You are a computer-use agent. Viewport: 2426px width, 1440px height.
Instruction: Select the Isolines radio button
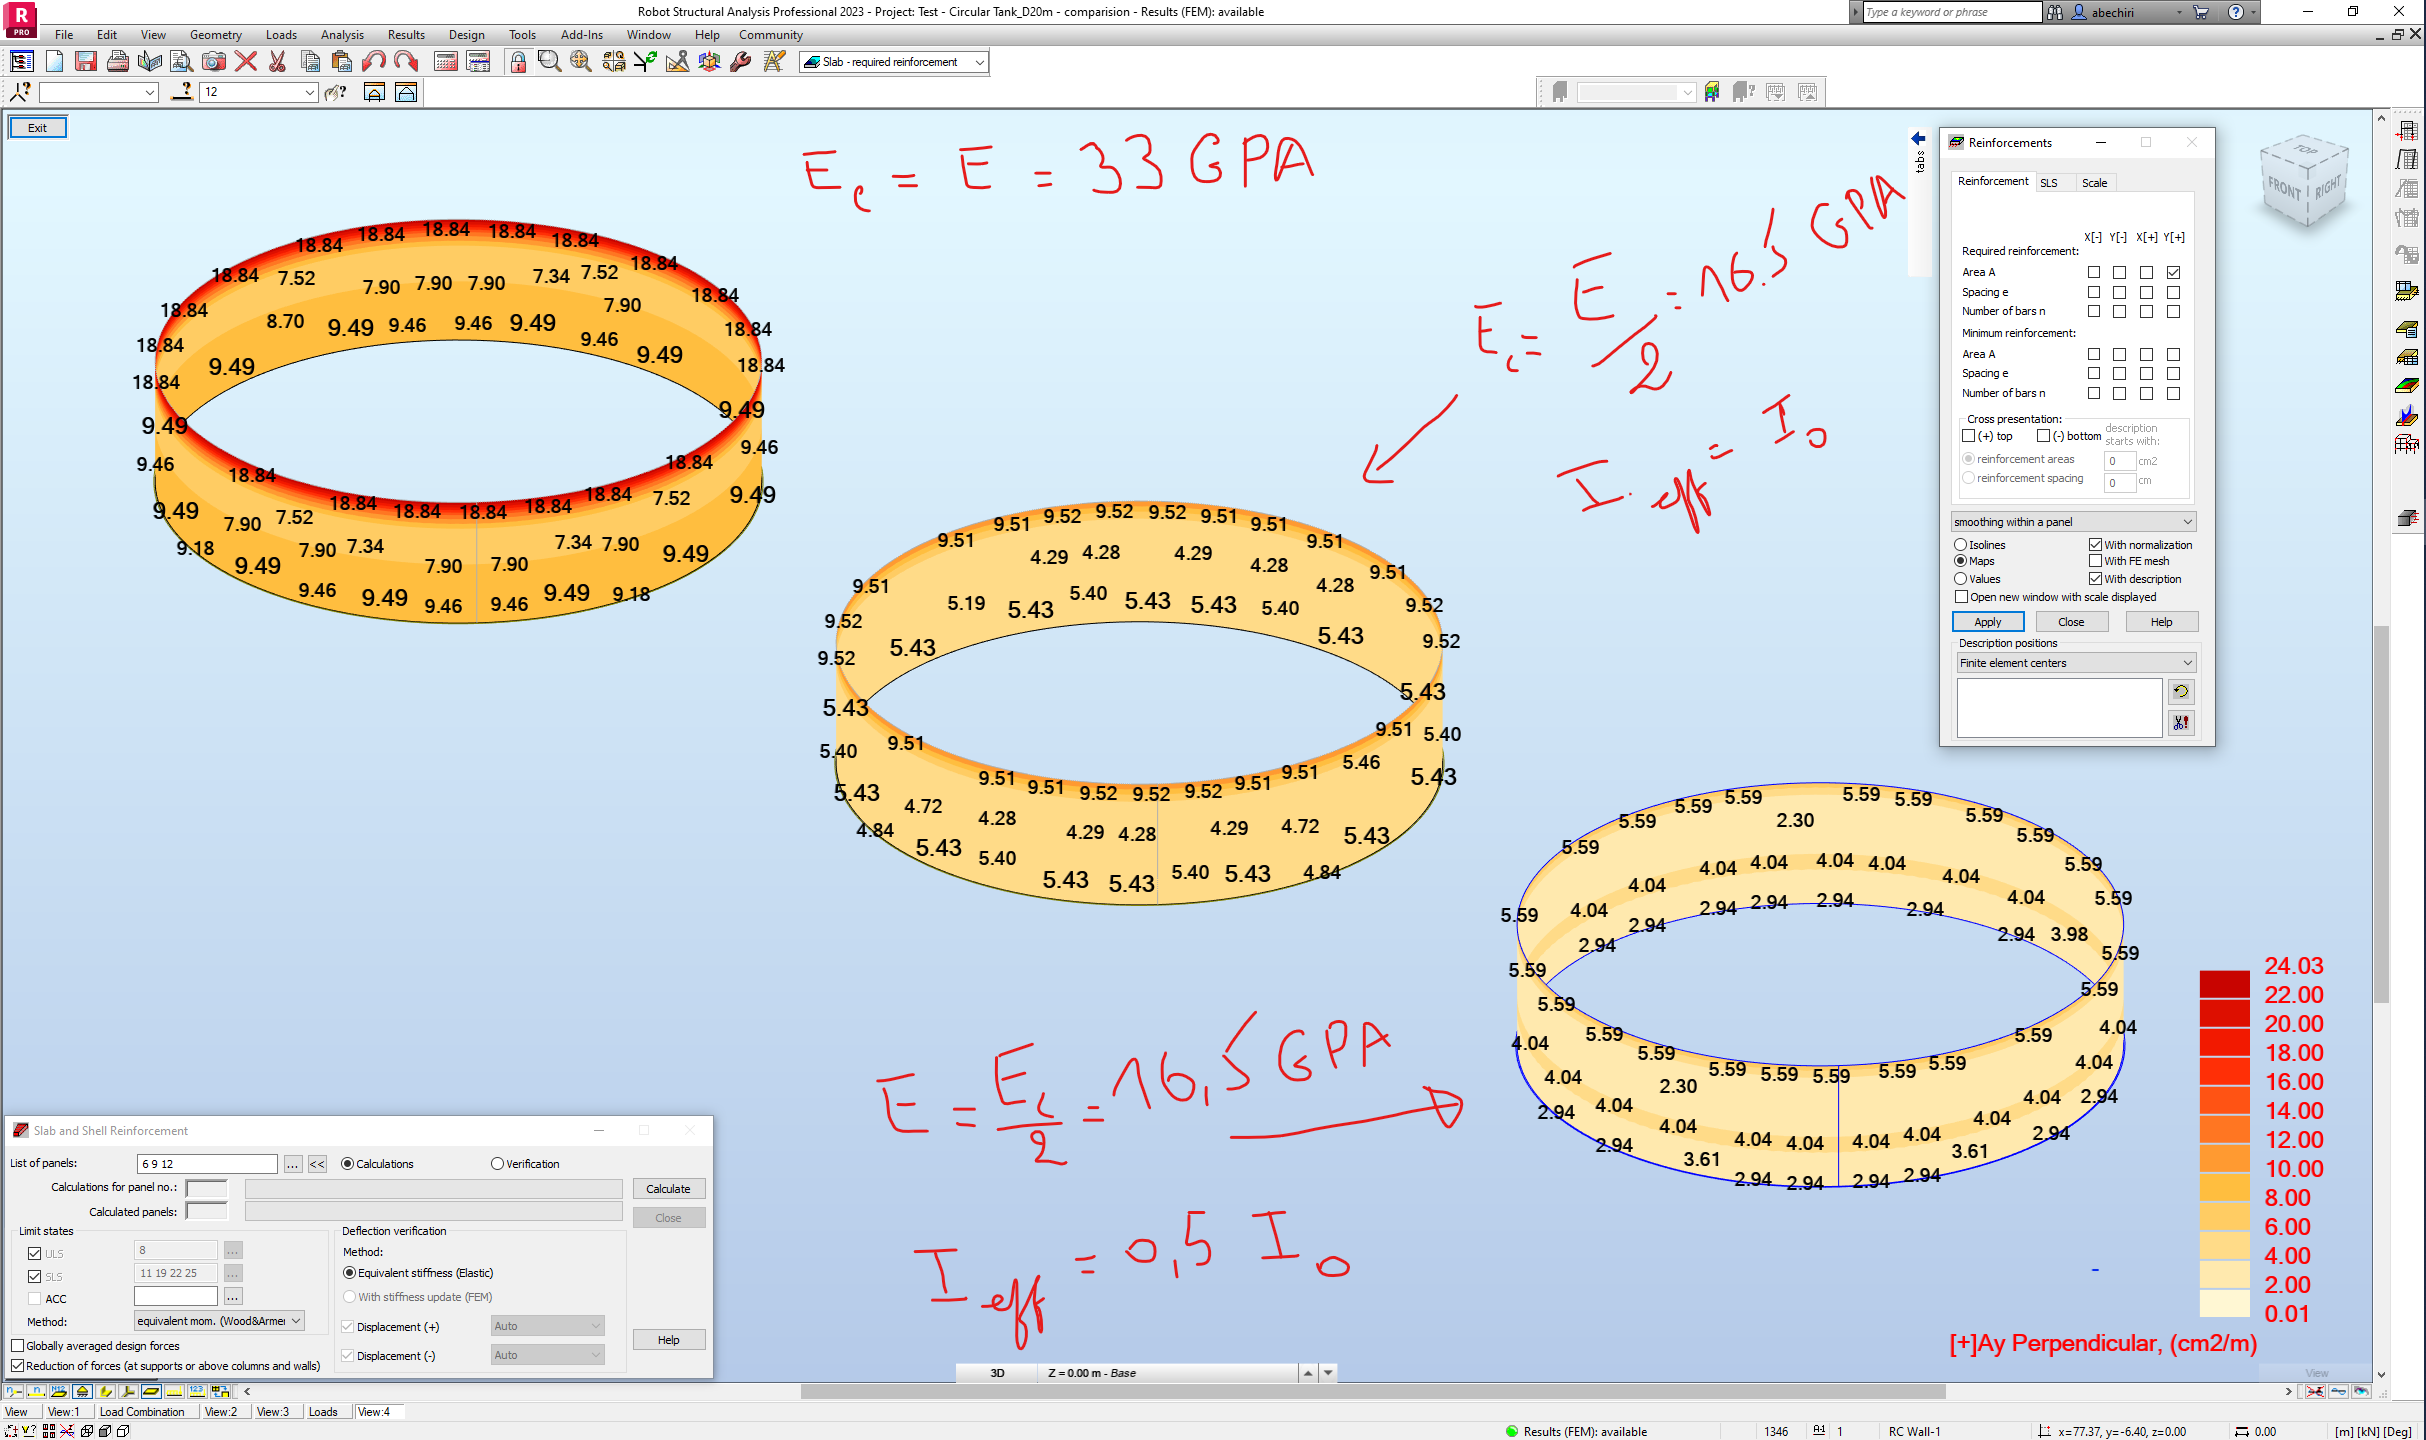[1961, 544]
